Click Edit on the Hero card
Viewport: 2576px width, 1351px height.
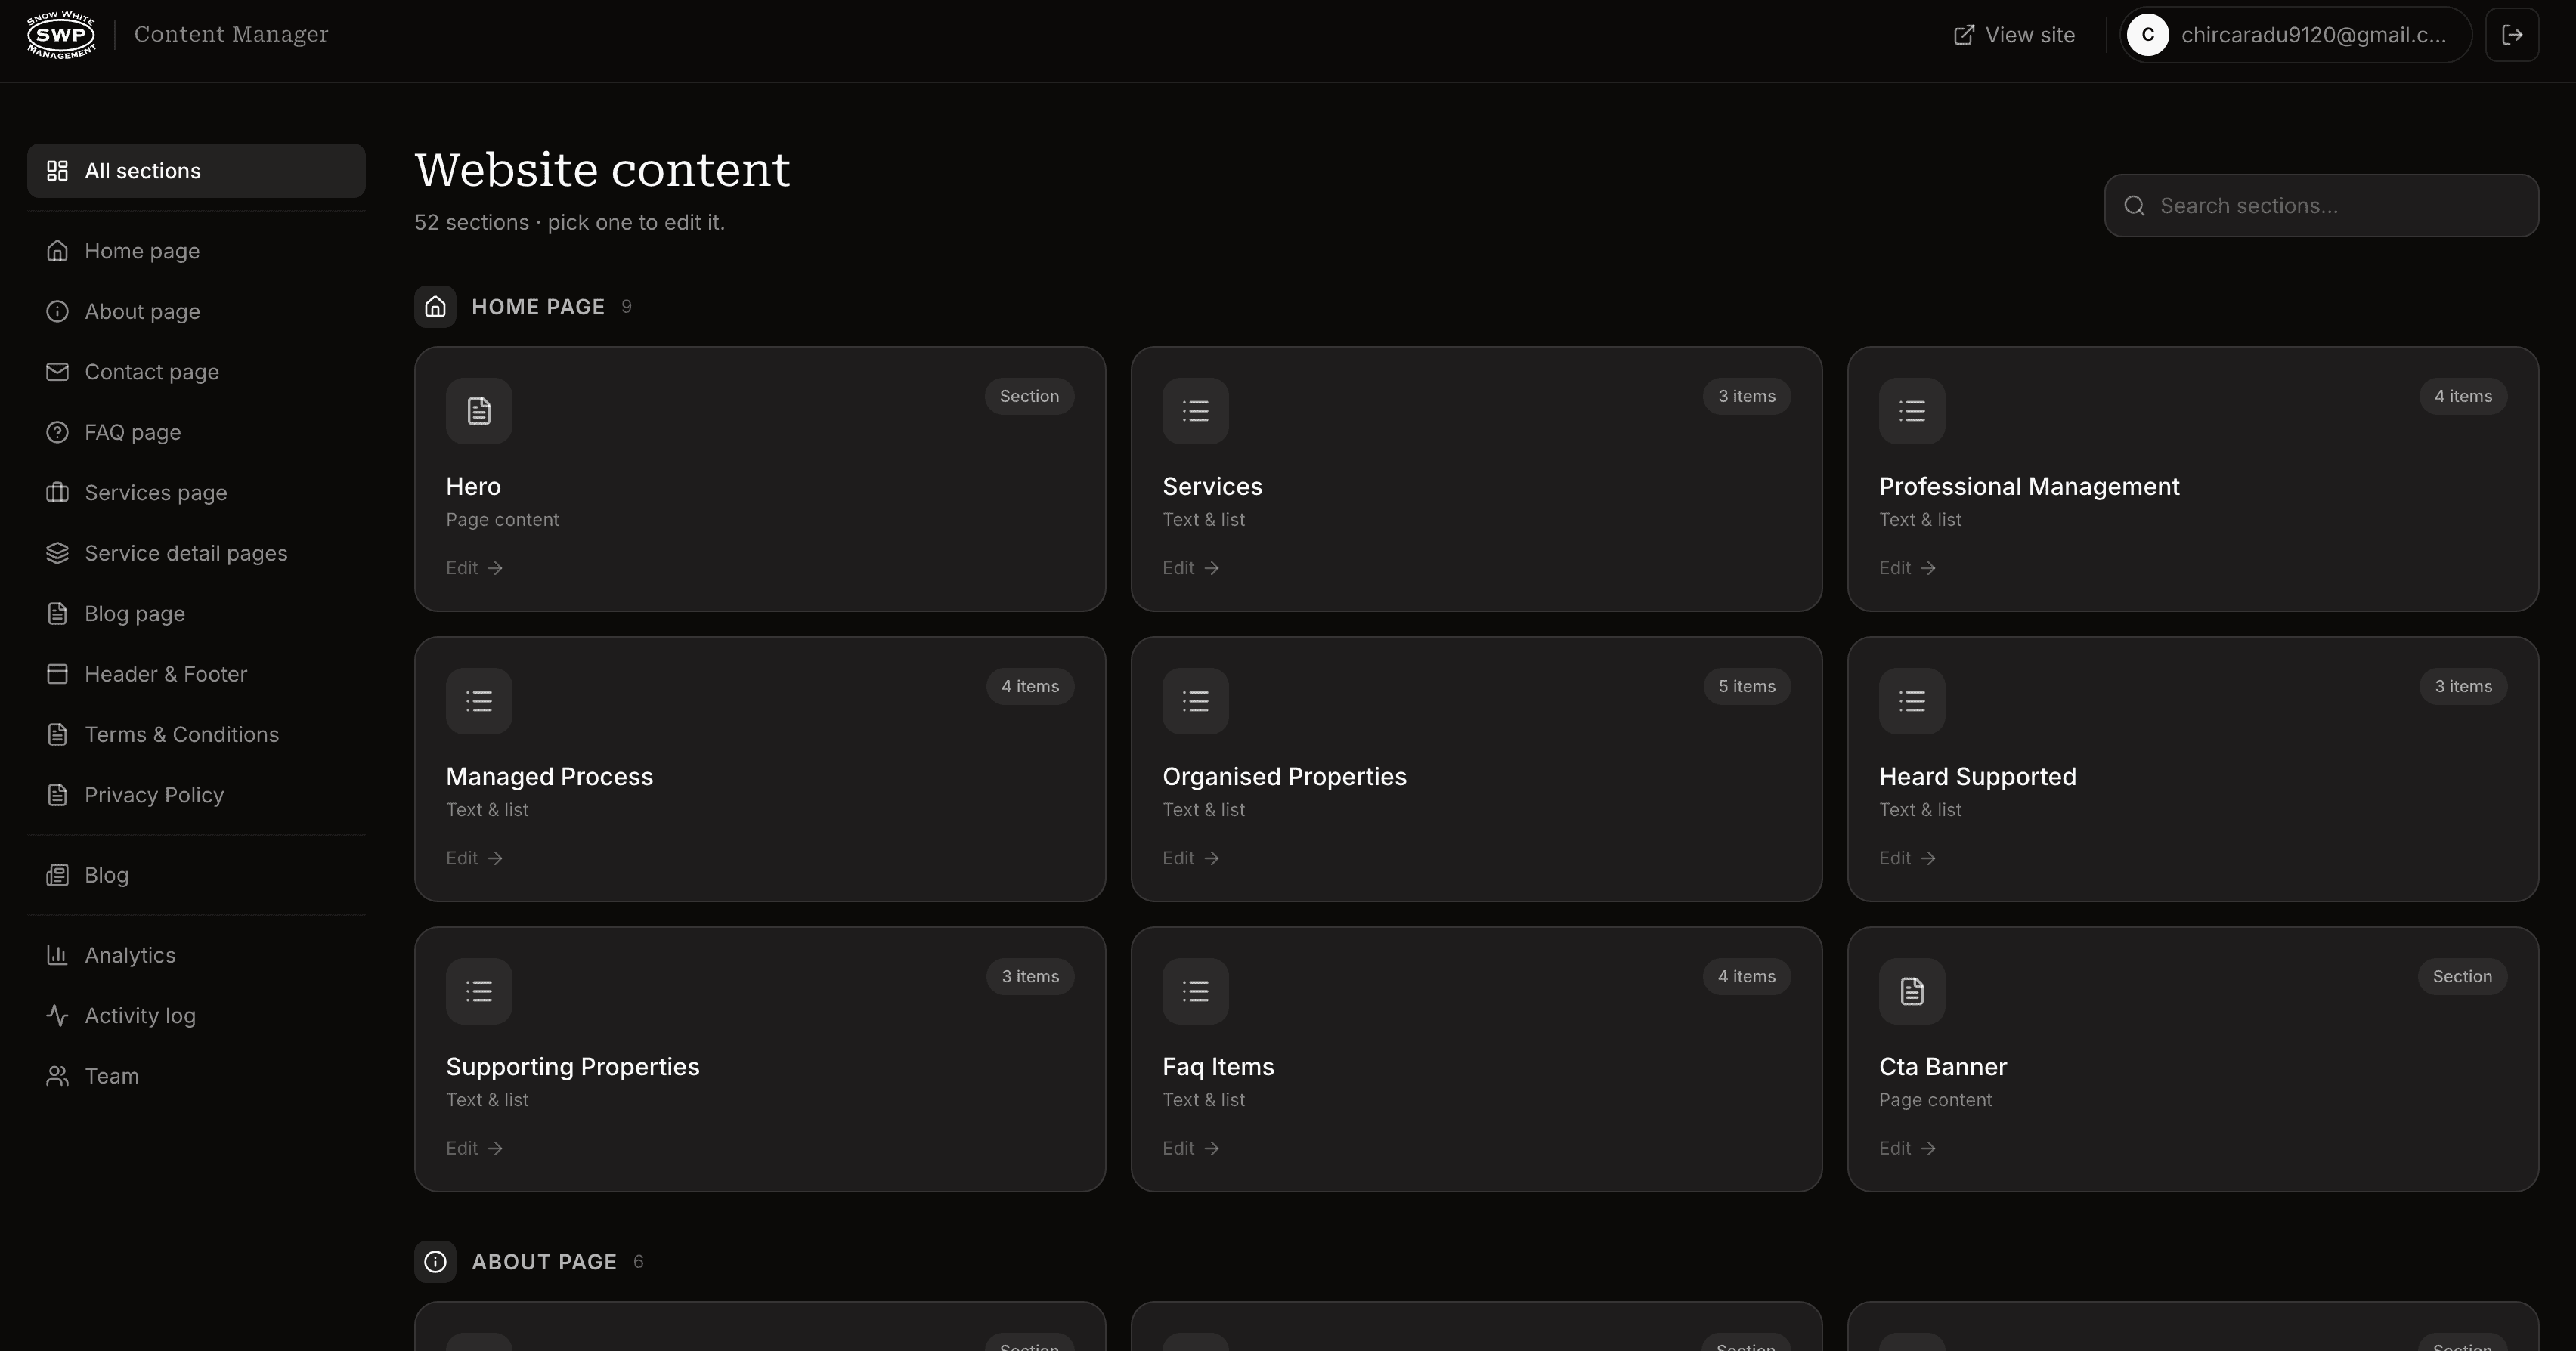[475, 568]
